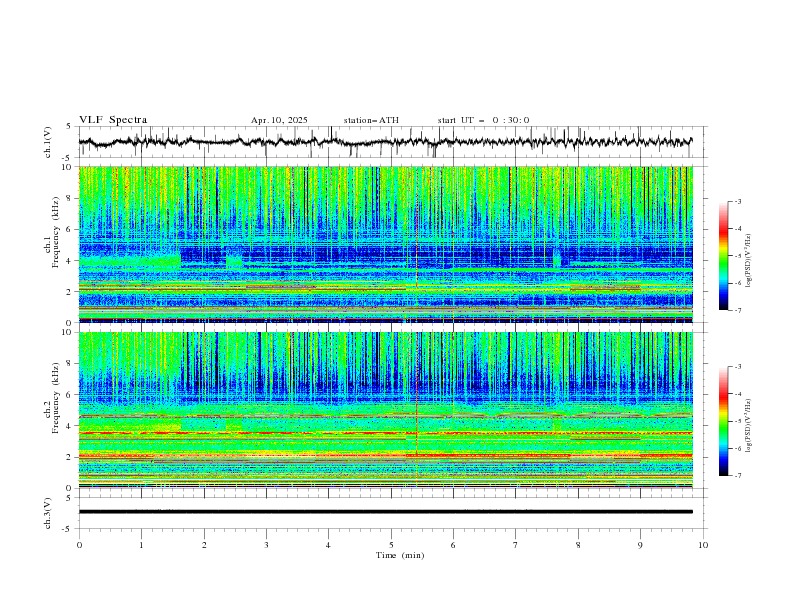
Task: Click Time axis tick label '7'
Action: point(516,545)
